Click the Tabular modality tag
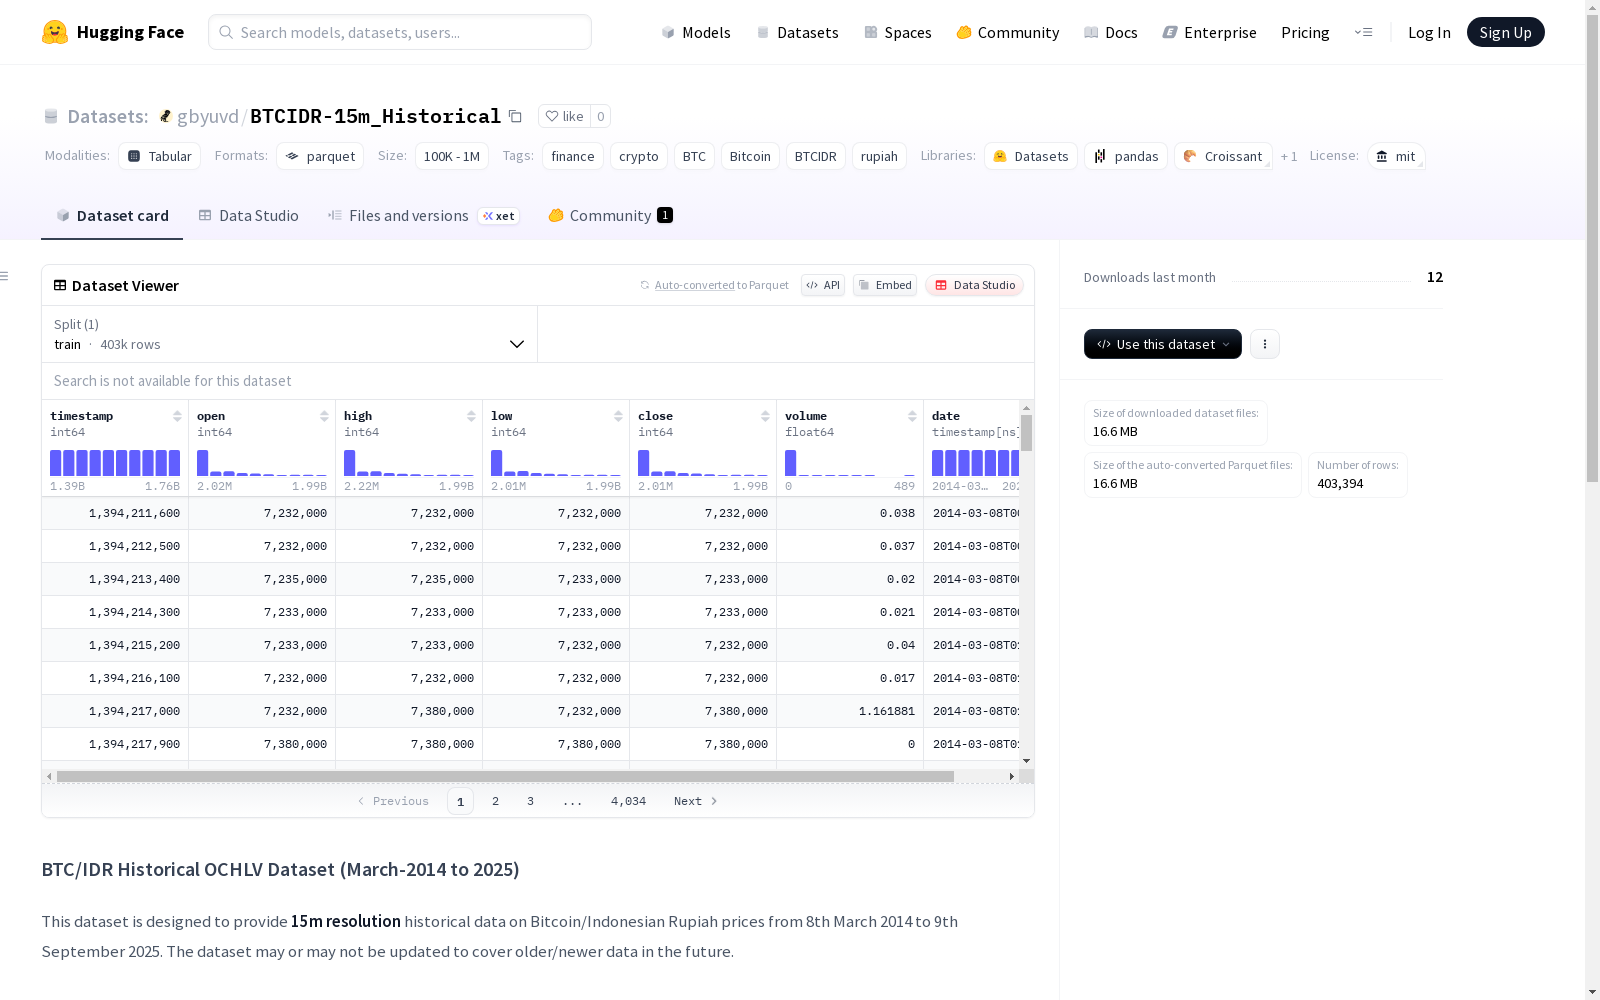The height and width of the screenshot is (1000, 1600). click(160, 156)
